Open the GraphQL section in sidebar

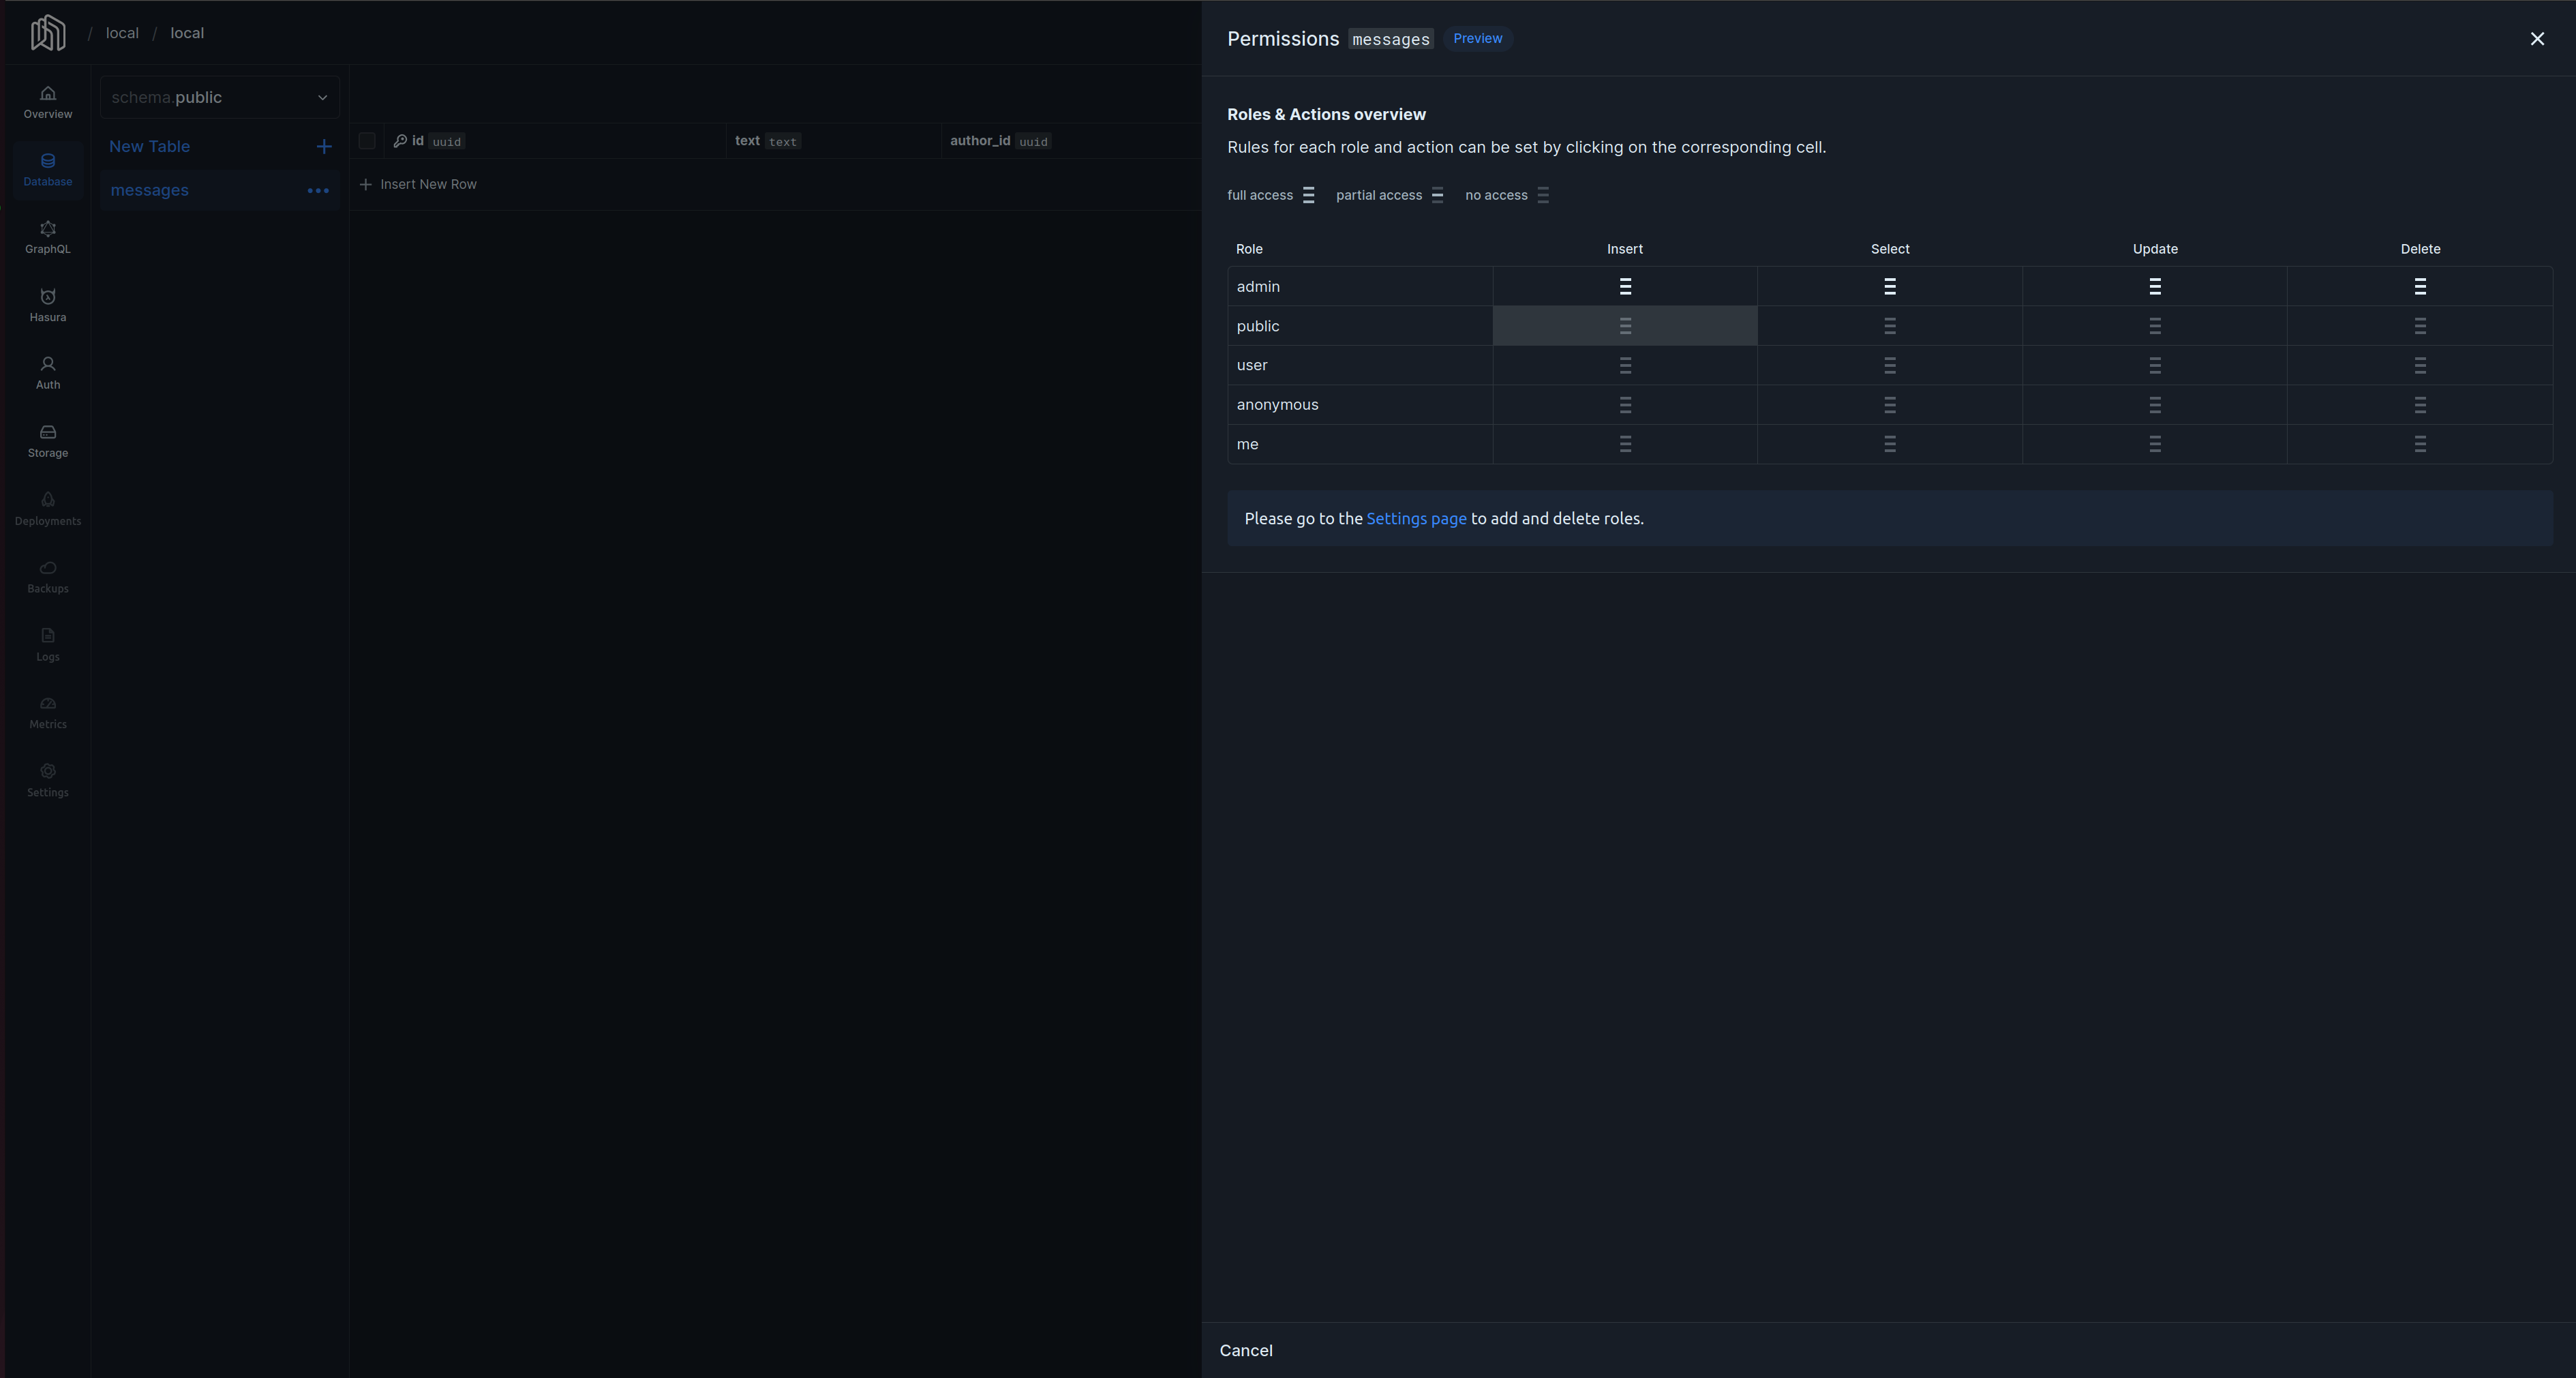pyautogui.click(x=47, y=236)
